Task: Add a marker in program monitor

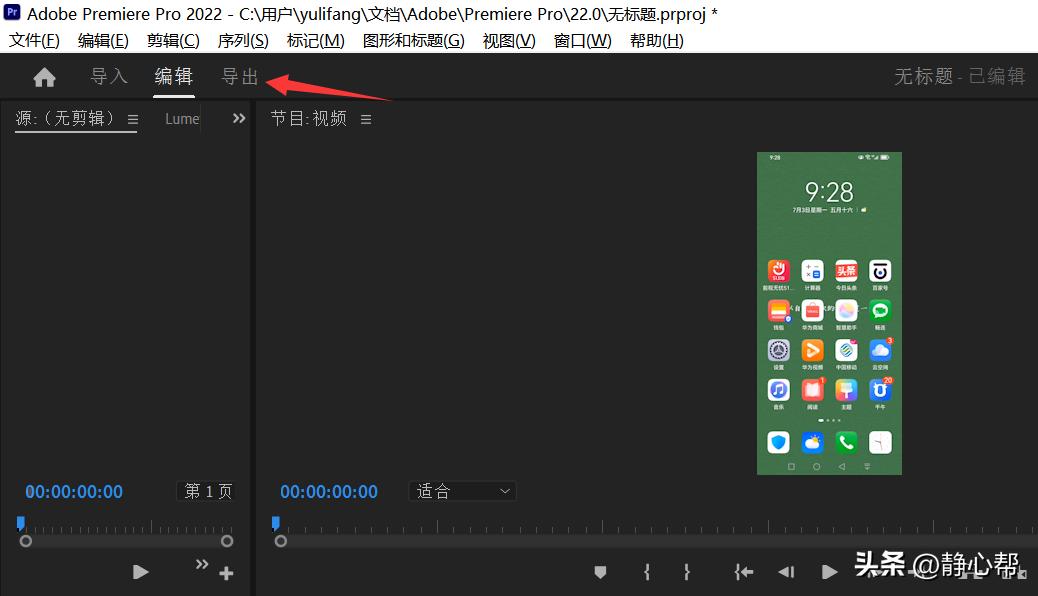Action: coord(600,572)
